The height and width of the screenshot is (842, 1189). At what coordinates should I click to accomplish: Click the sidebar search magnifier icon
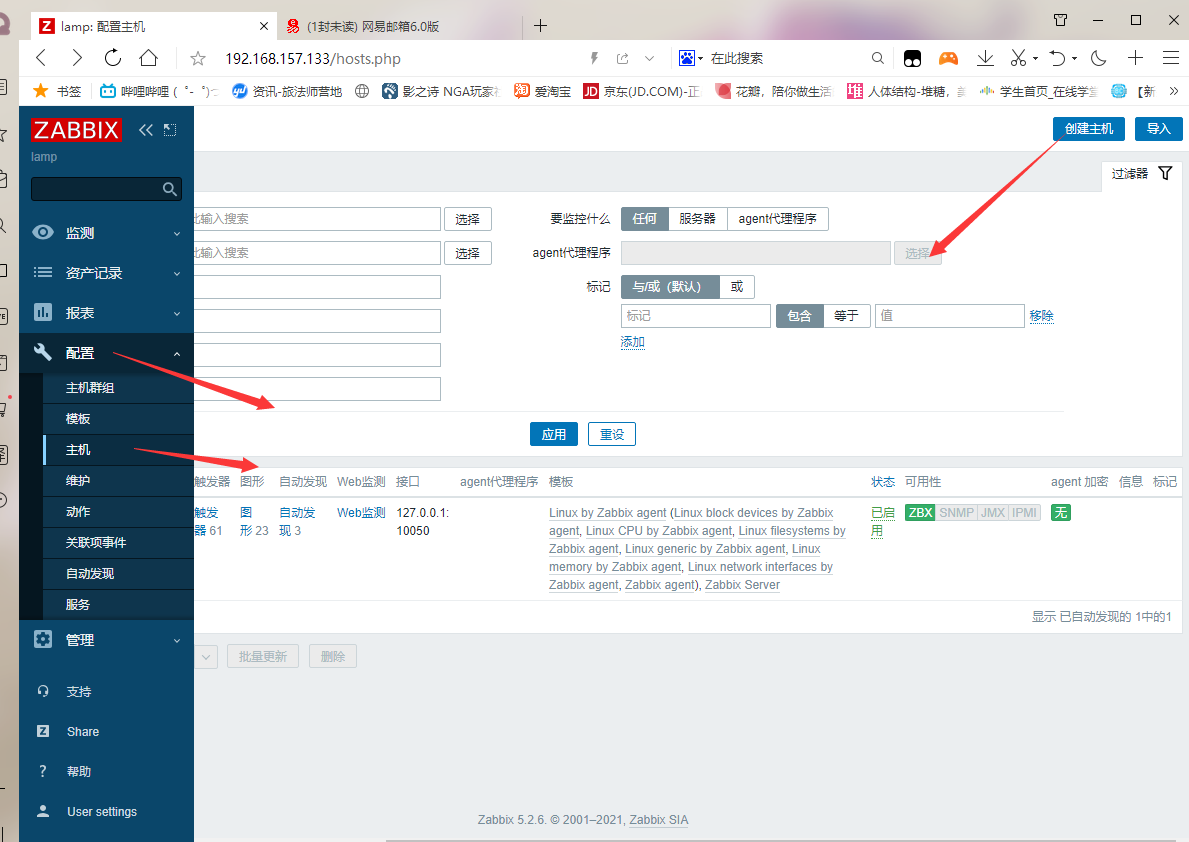click(170, 189)
